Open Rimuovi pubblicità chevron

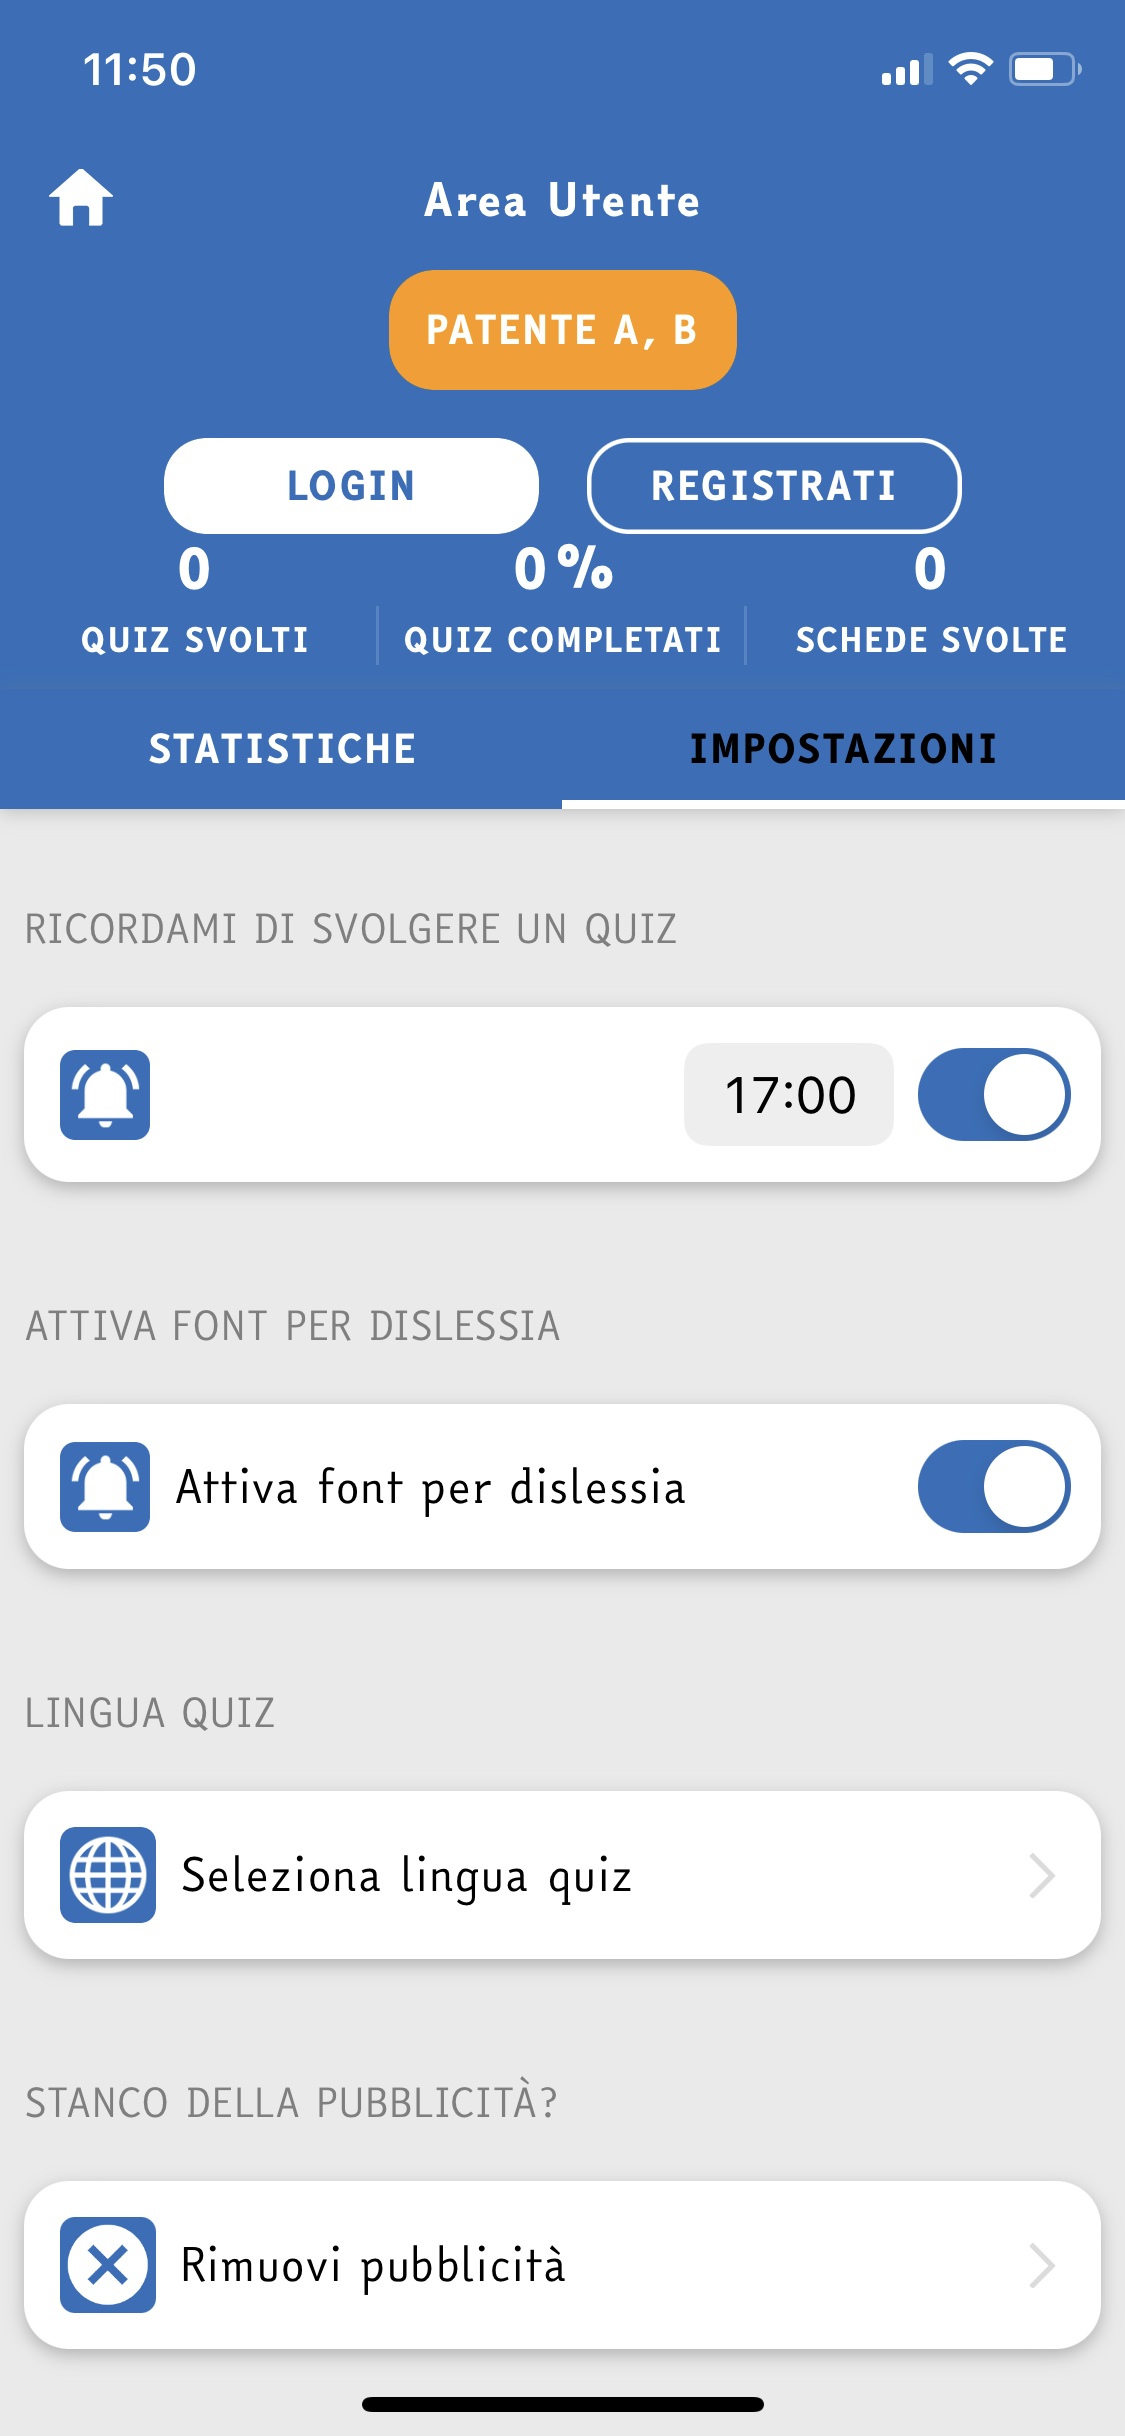click(x=1042, y=2265)
